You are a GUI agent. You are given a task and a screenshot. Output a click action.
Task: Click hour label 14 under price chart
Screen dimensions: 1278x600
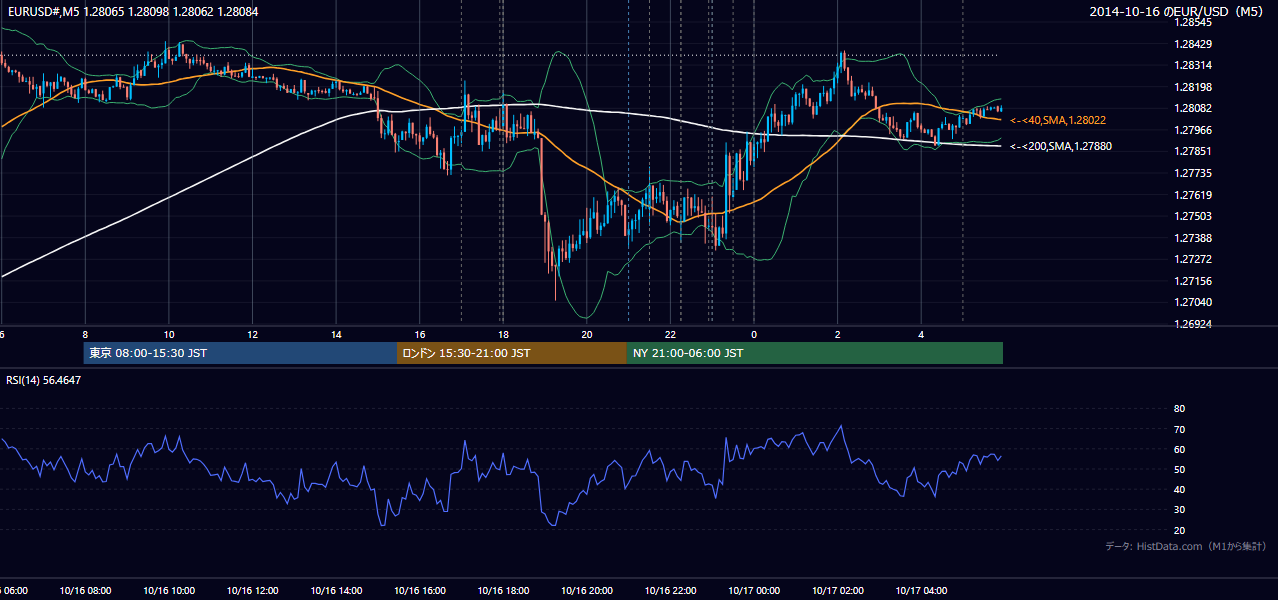(336, 335)
